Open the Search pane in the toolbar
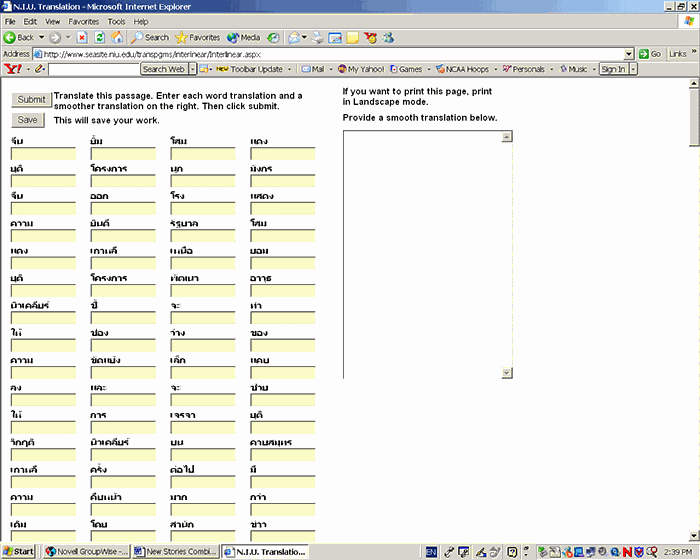700x560 pixels. 150,38
